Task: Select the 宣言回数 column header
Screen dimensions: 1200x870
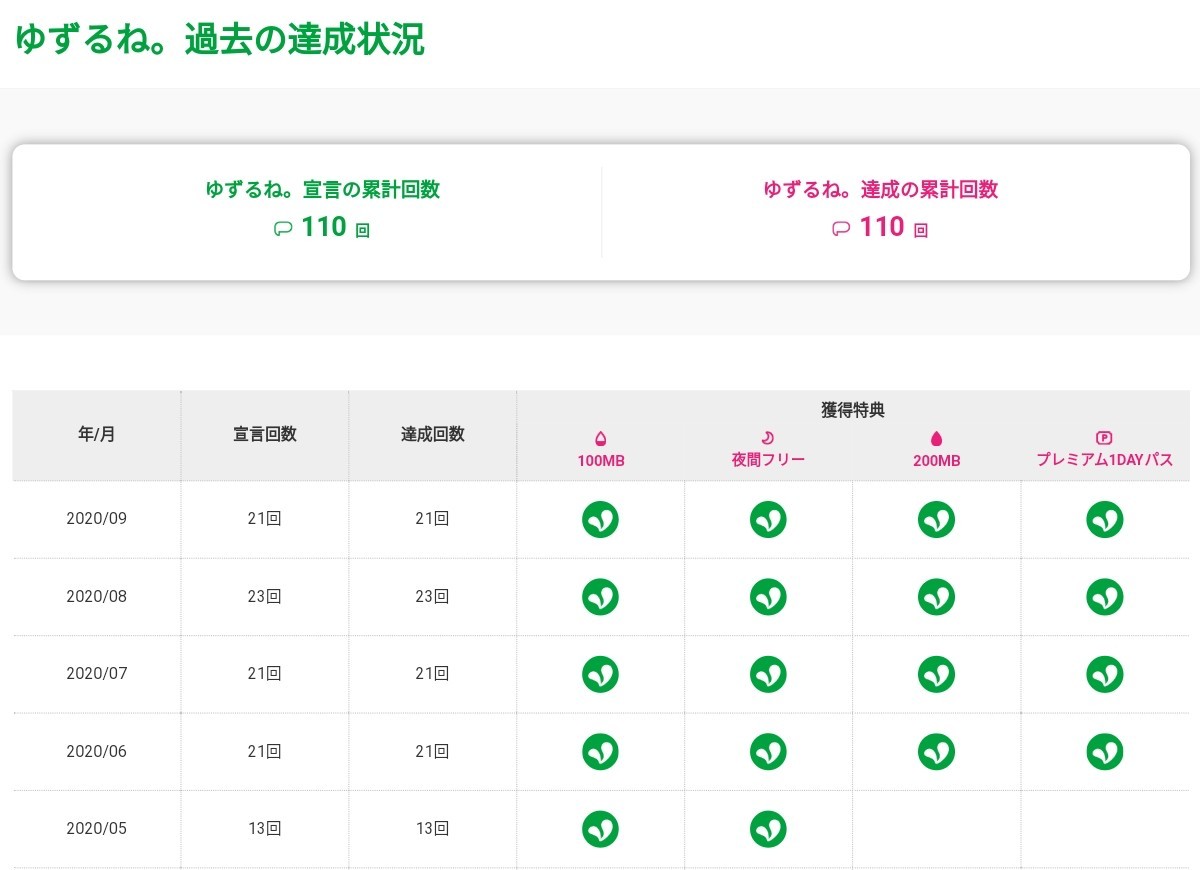Action: pos(265,435)
